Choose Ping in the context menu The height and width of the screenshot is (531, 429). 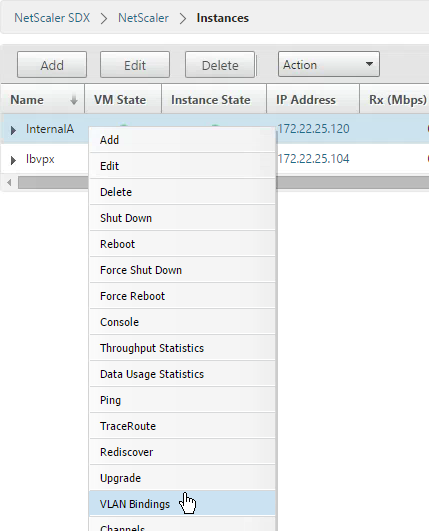pos(183,400)
